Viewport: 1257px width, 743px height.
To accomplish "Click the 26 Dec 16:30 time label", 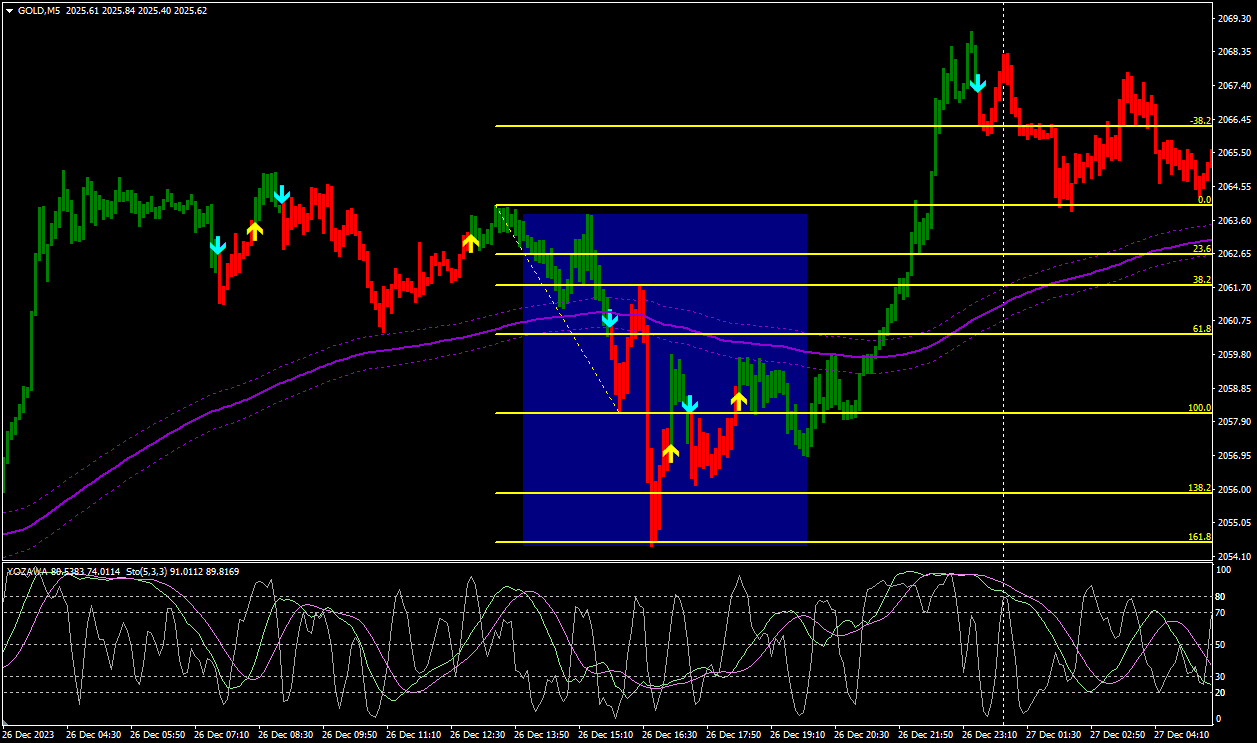I will point(669,734).
